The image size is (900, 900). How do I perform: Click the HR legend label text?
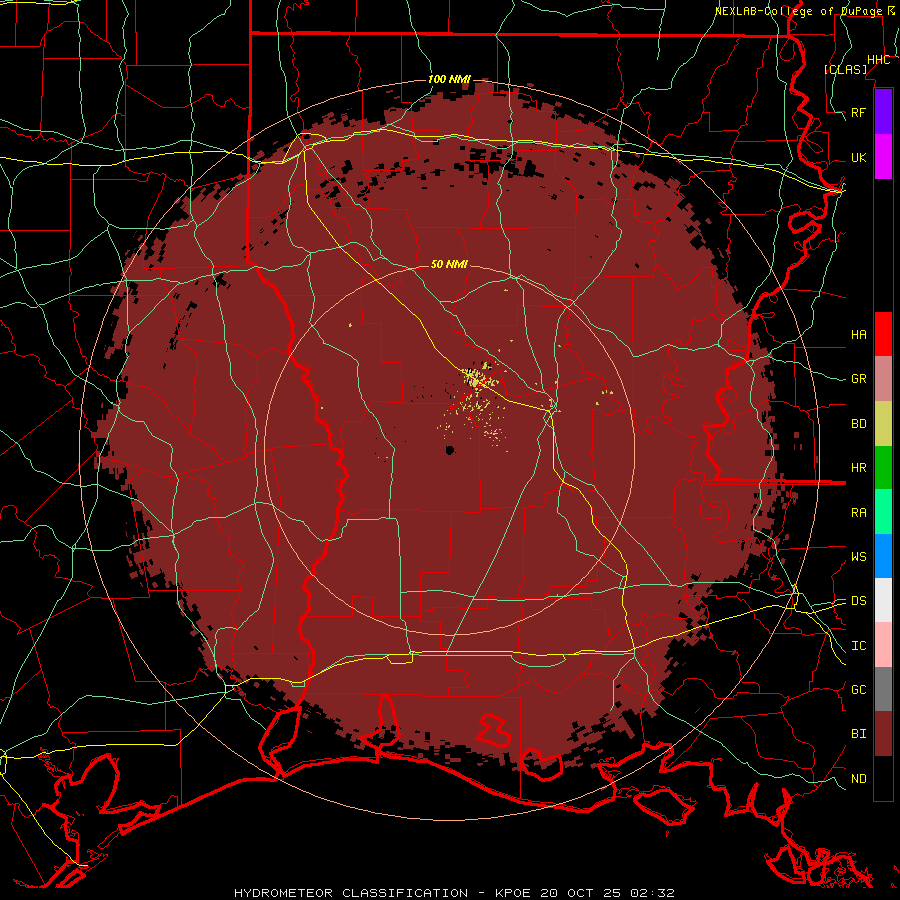click(859, 468)
